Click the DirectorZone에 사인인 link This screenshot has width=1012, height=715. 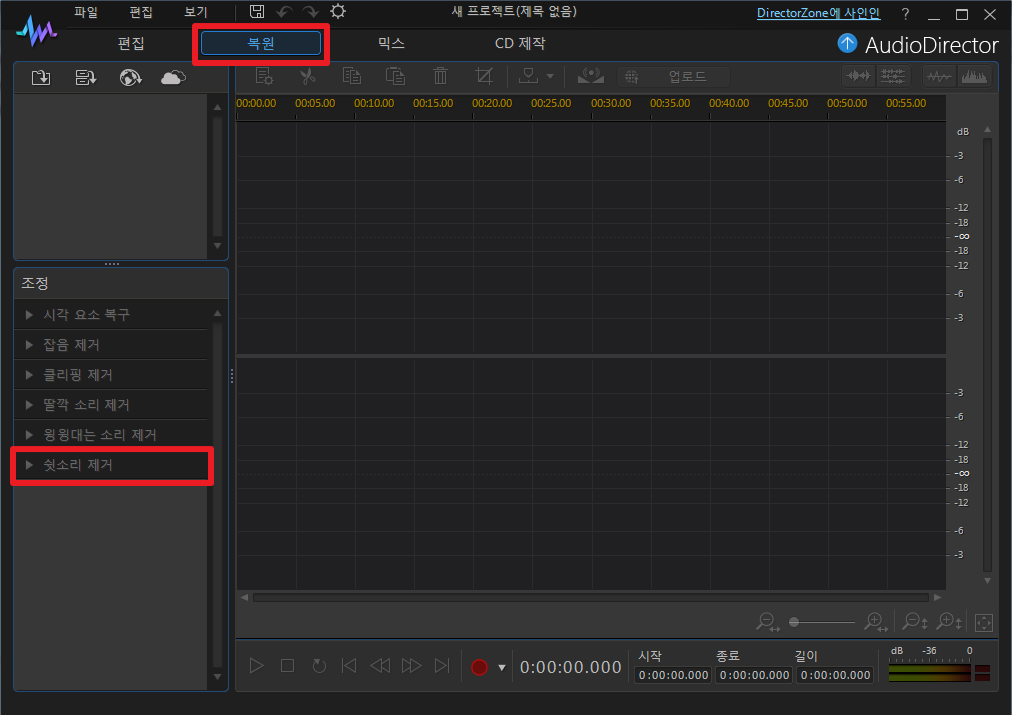(x=818, y=13)
